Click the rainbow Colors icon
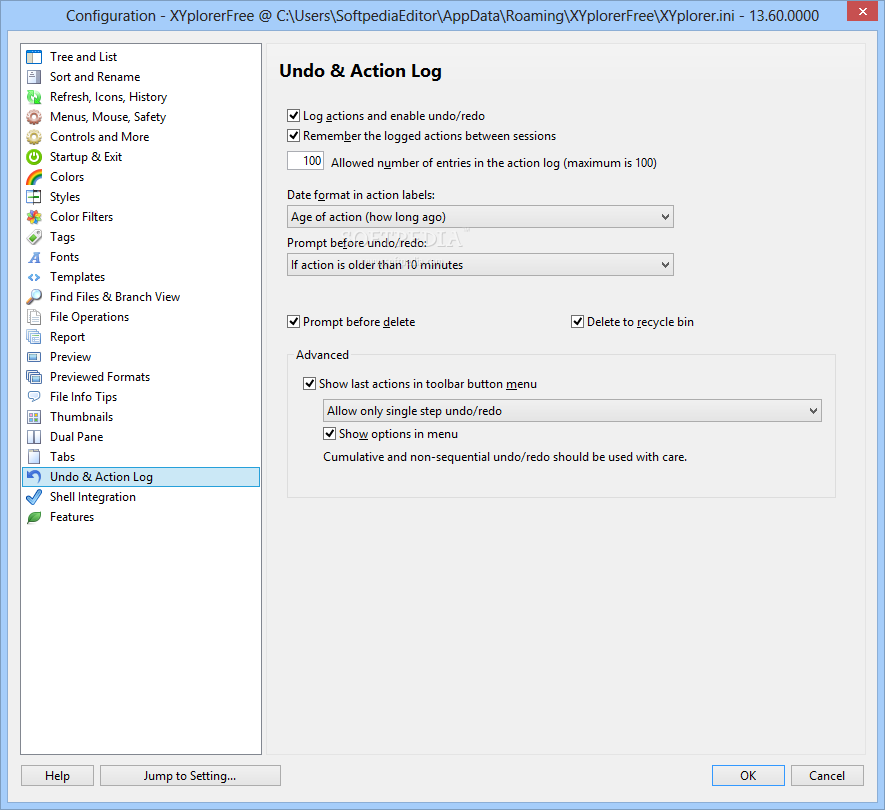Screen dimensions: 885x810 click(34, 177)
